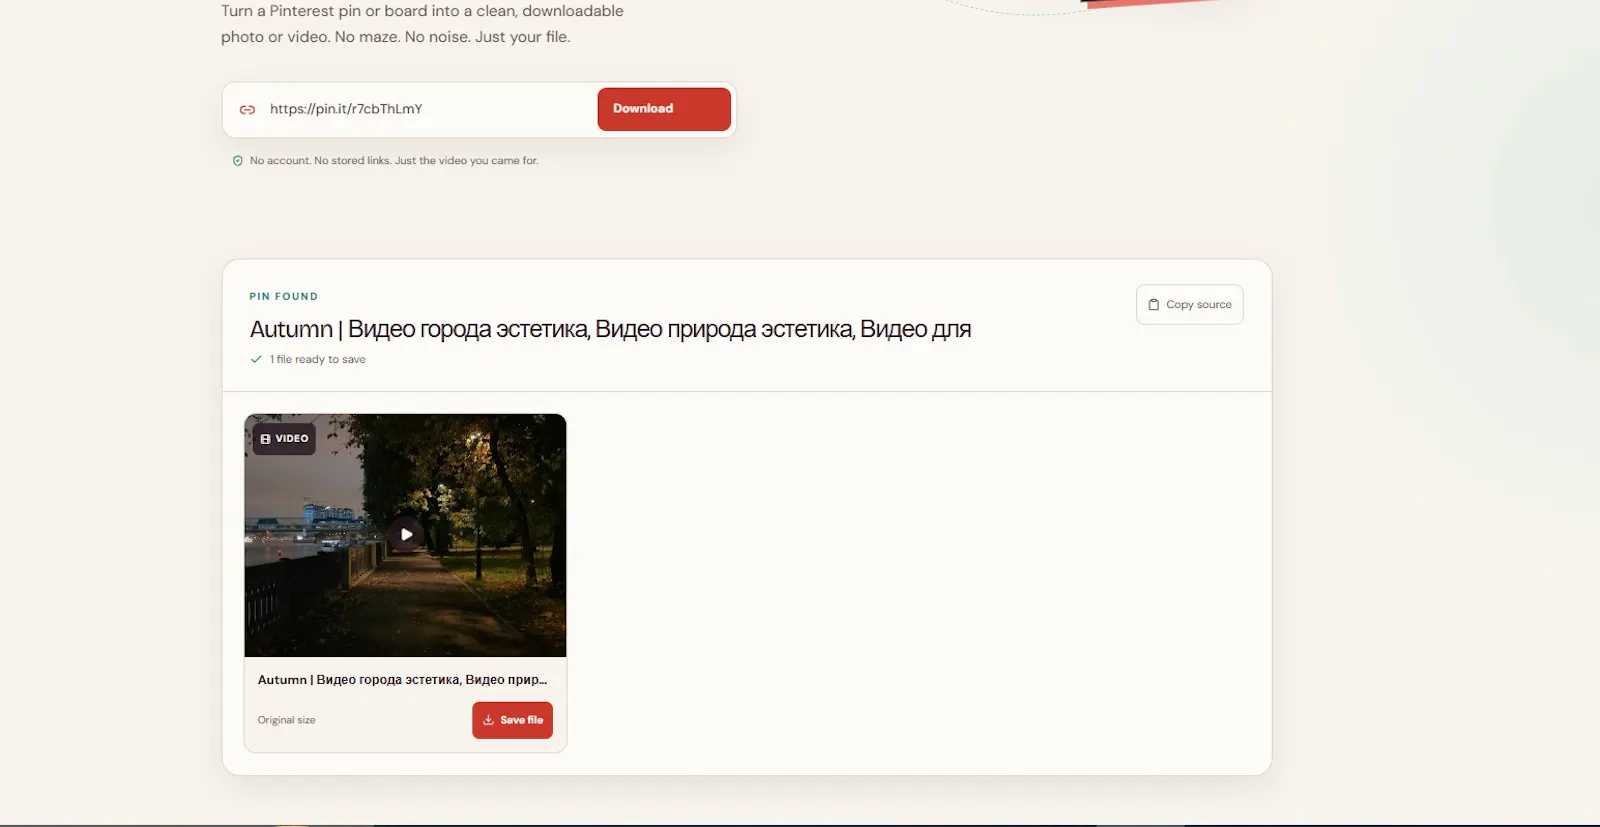Image resolution: width=1600 pixels, height=827 pixels.
Task: Open the autumn night park video thumbnail
Action: [405, 535]
